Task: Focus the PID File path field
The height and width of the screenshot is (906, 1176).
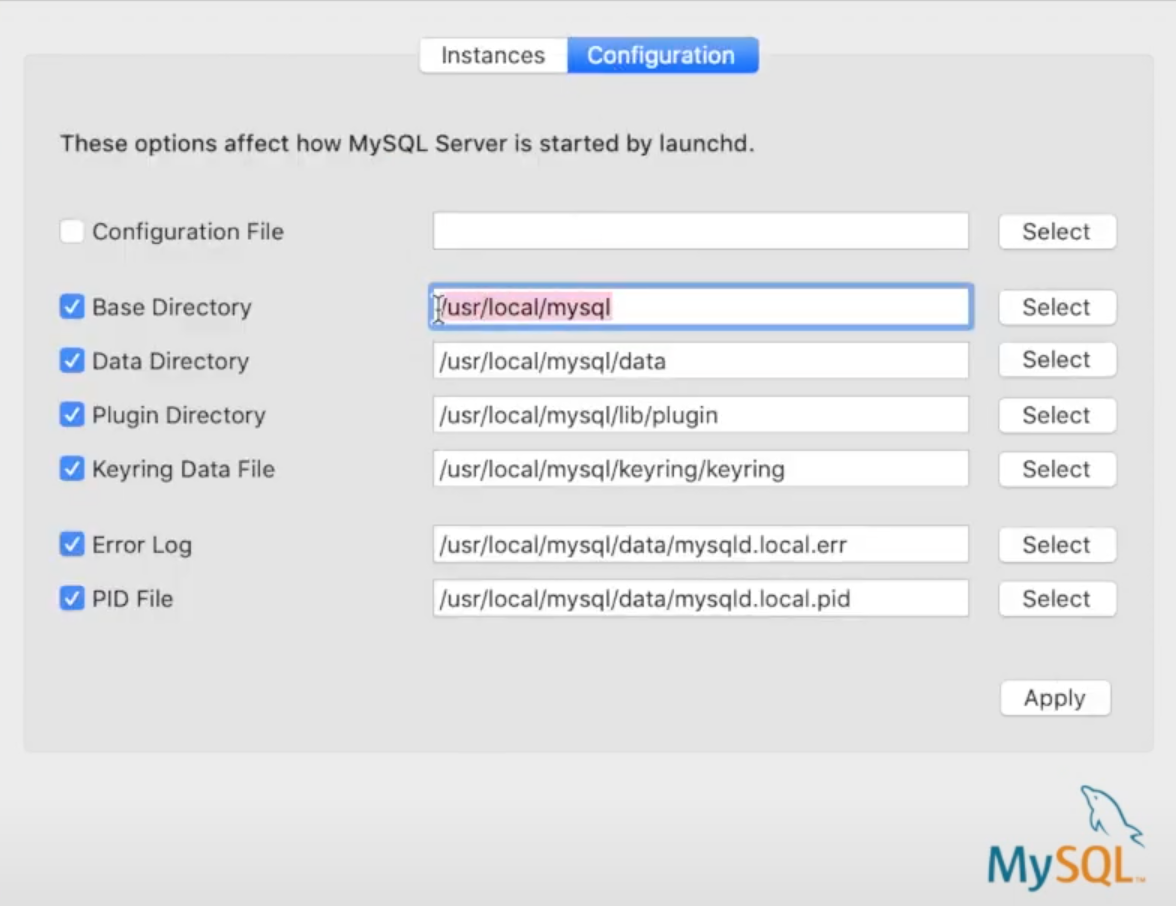Action: coord(700,598)
